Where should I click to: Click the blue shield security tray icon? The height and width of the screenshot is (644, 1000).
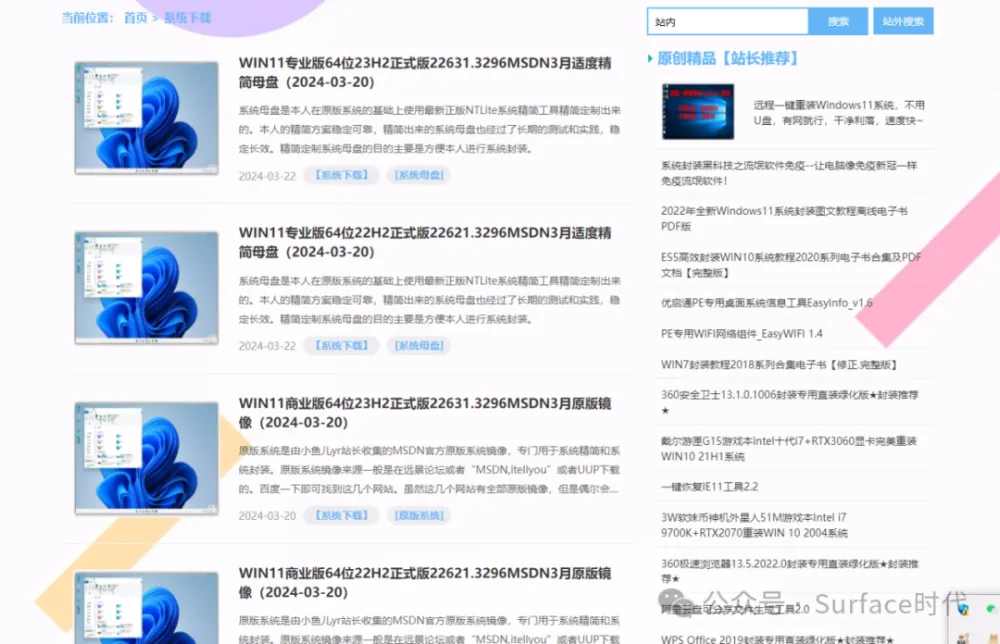(x=962, y=609)
